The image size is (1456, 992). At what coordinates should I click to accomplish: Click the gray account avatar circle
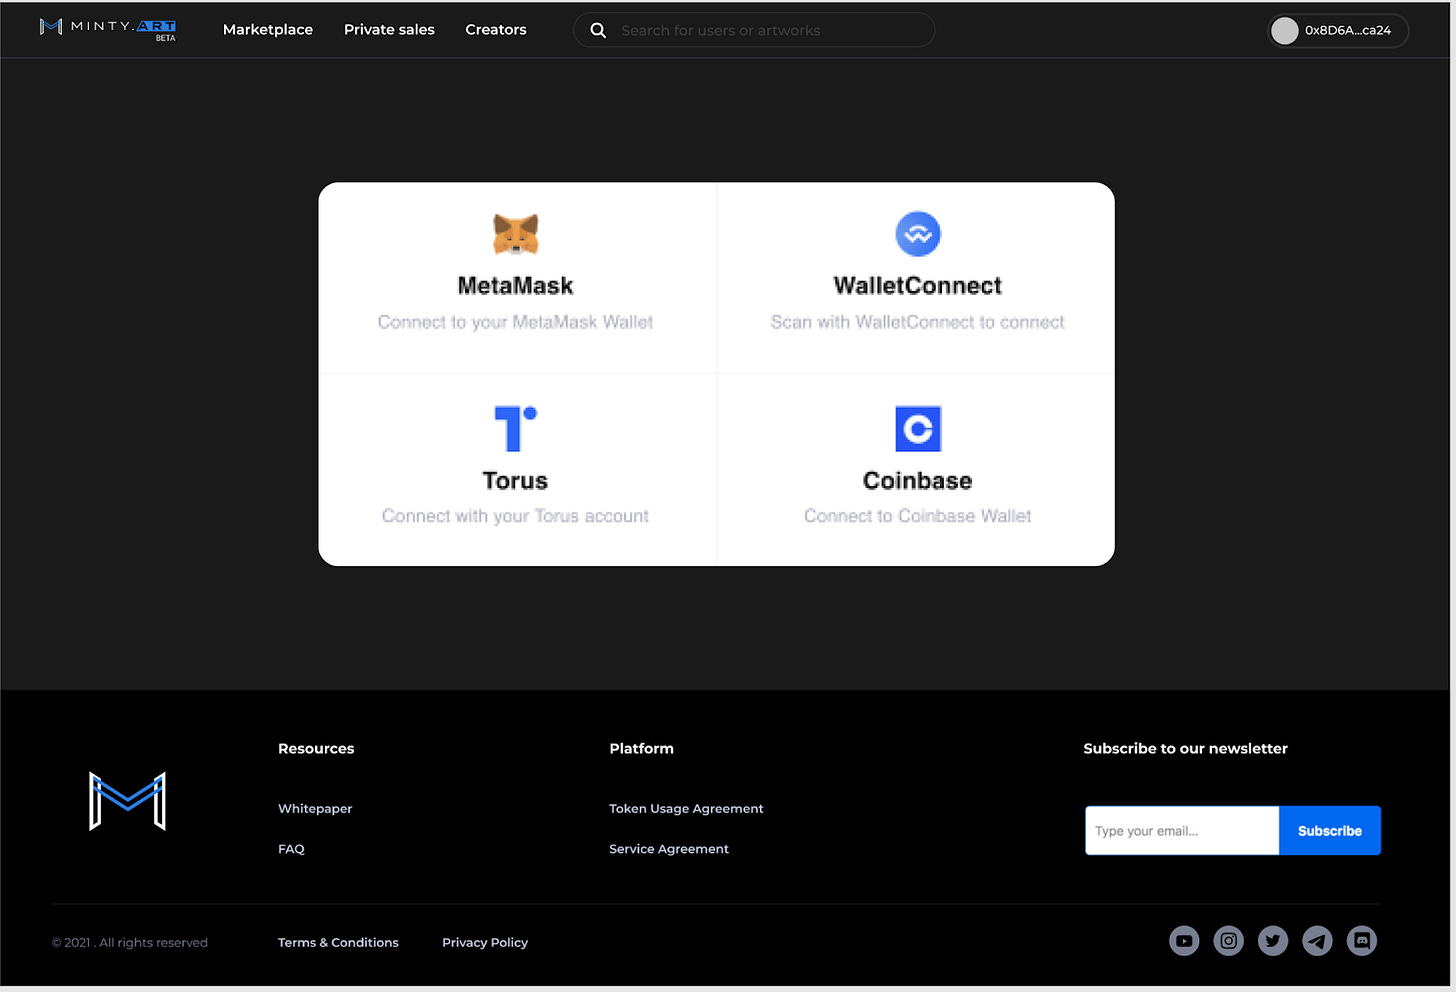[1285, 31]
